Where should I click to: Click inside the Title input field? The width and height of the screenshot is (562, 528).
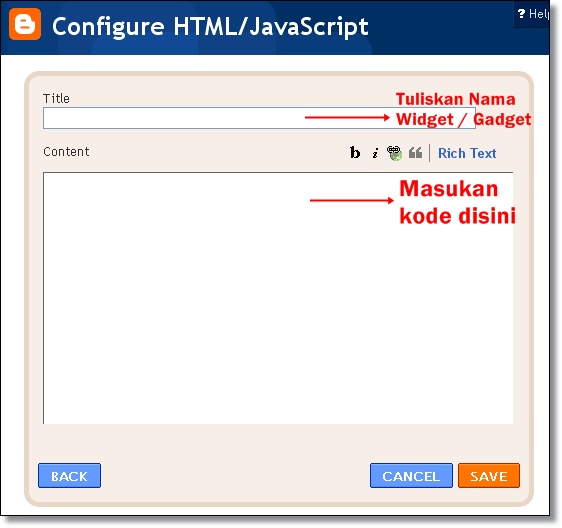pos(259,118)
